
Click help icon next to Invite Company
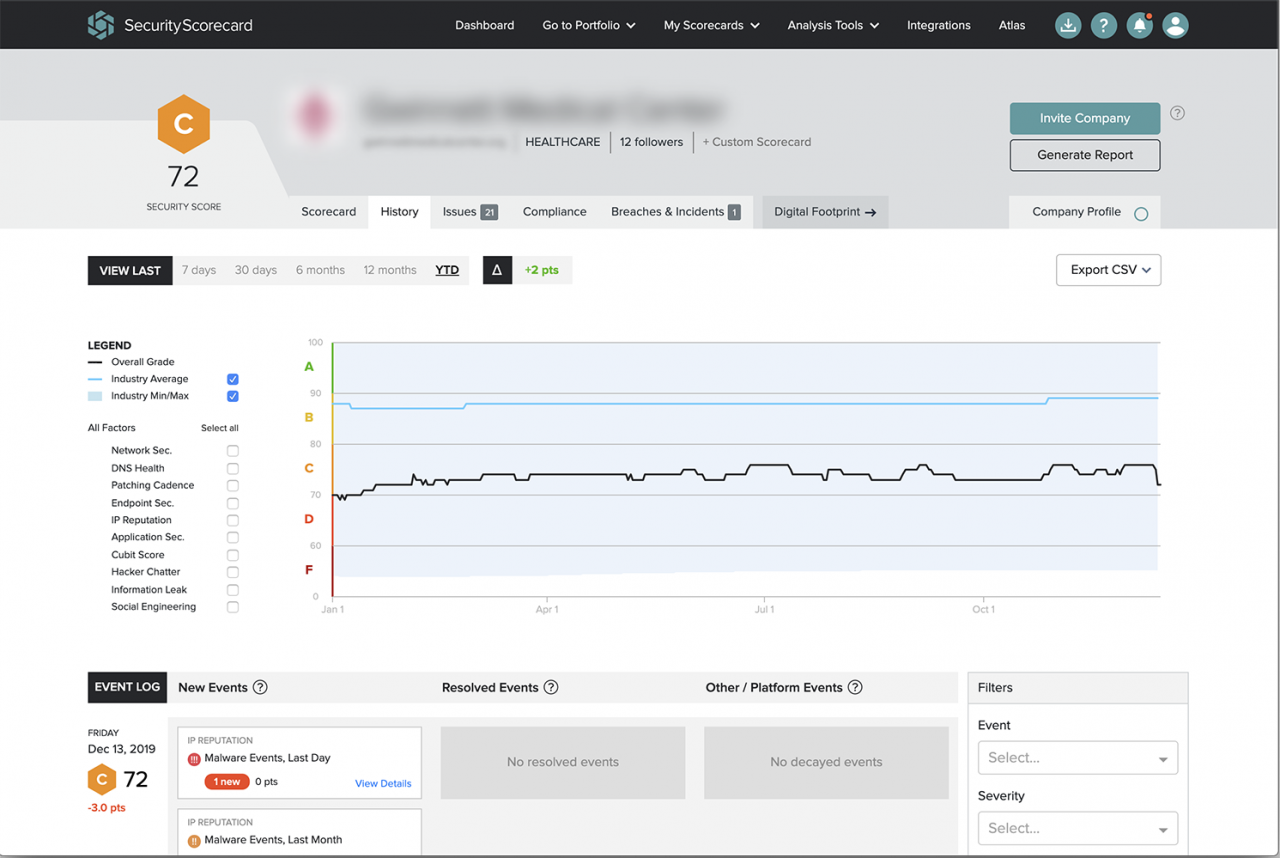point(1177,113)
